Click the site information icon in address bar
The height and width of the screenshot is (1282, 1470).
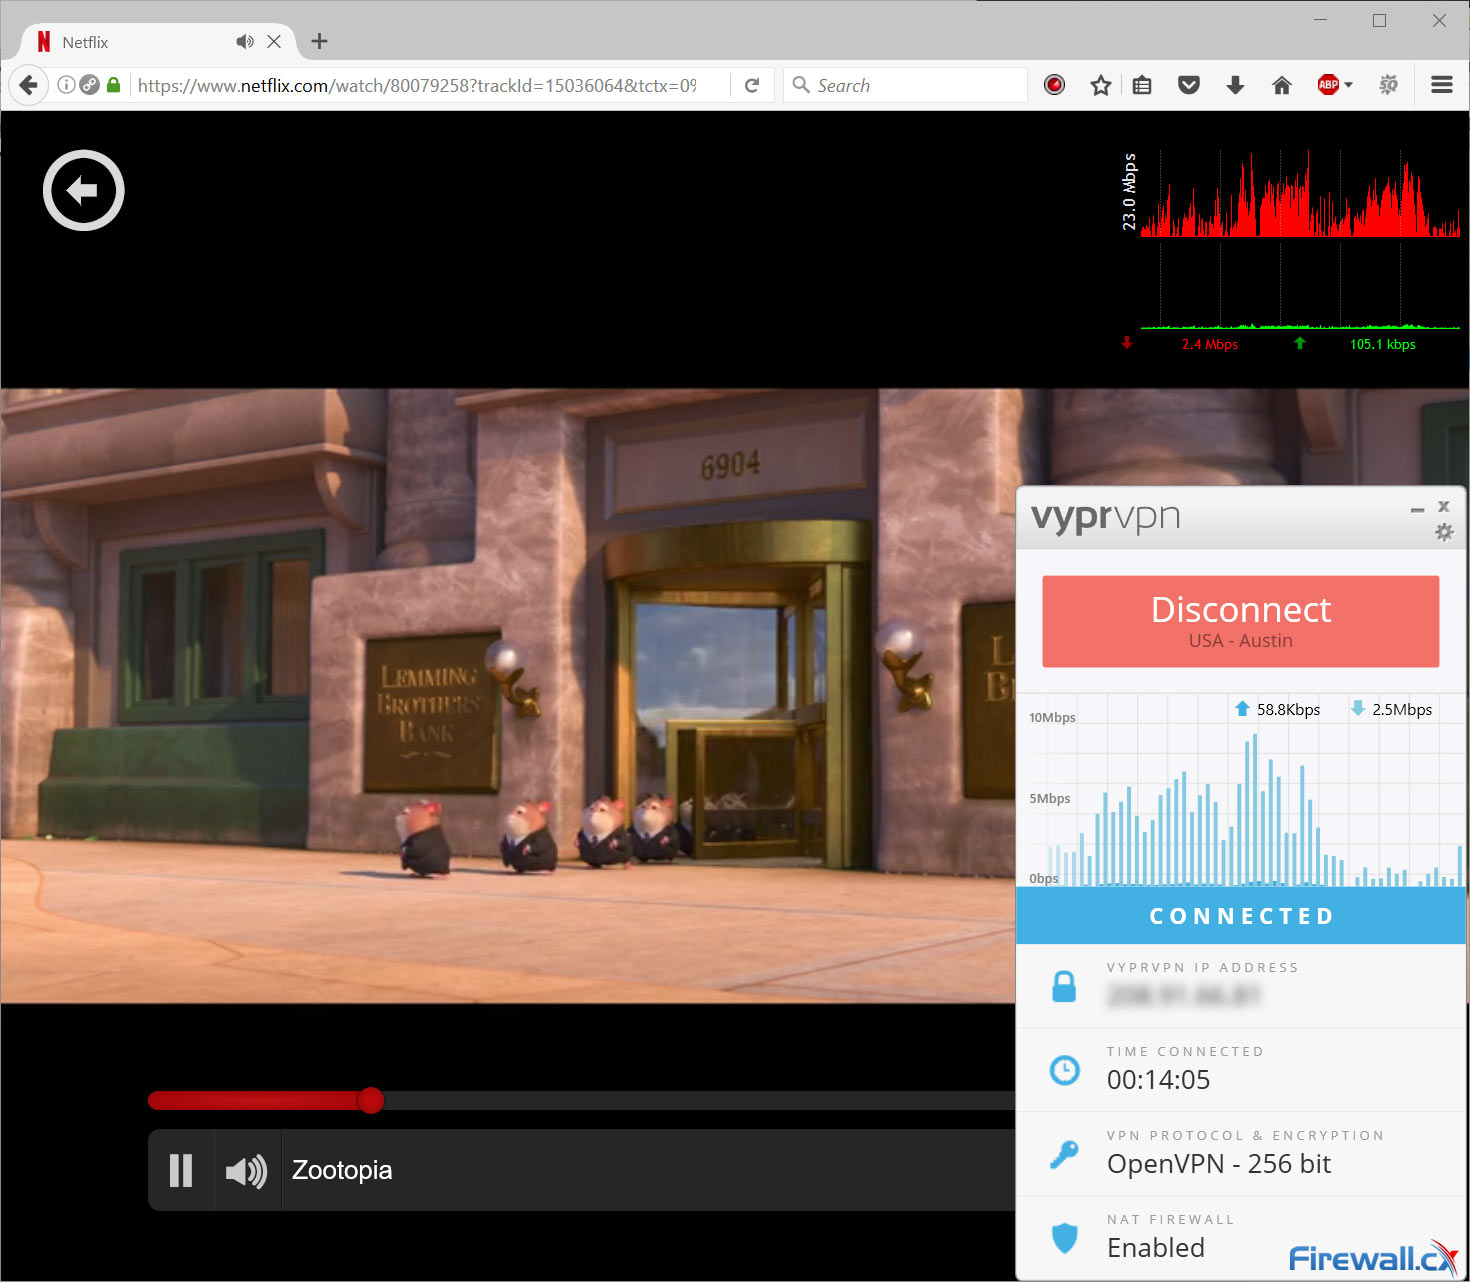pos(66,85)
